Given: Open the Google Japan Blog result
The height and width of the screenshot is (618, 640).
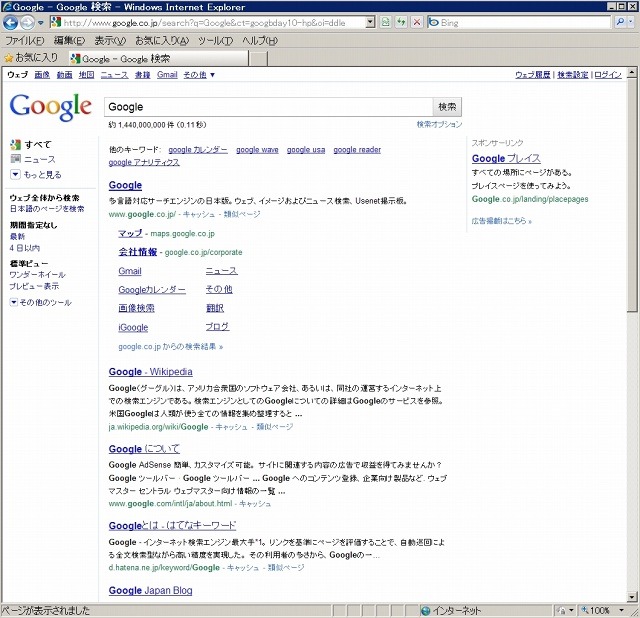Looking at the screenshot, I should pos(151,591).
